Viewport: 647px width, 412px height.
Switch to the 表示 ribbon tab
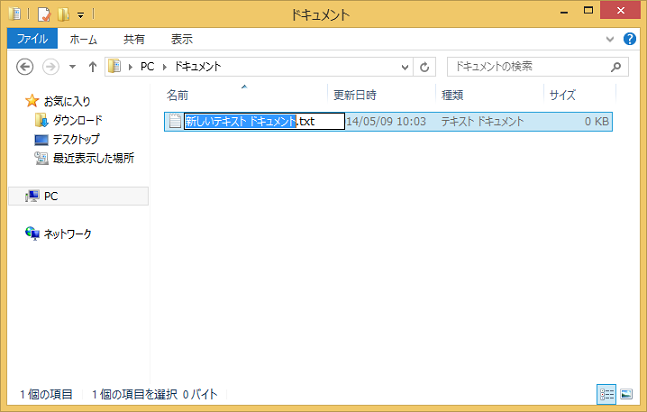181,39
